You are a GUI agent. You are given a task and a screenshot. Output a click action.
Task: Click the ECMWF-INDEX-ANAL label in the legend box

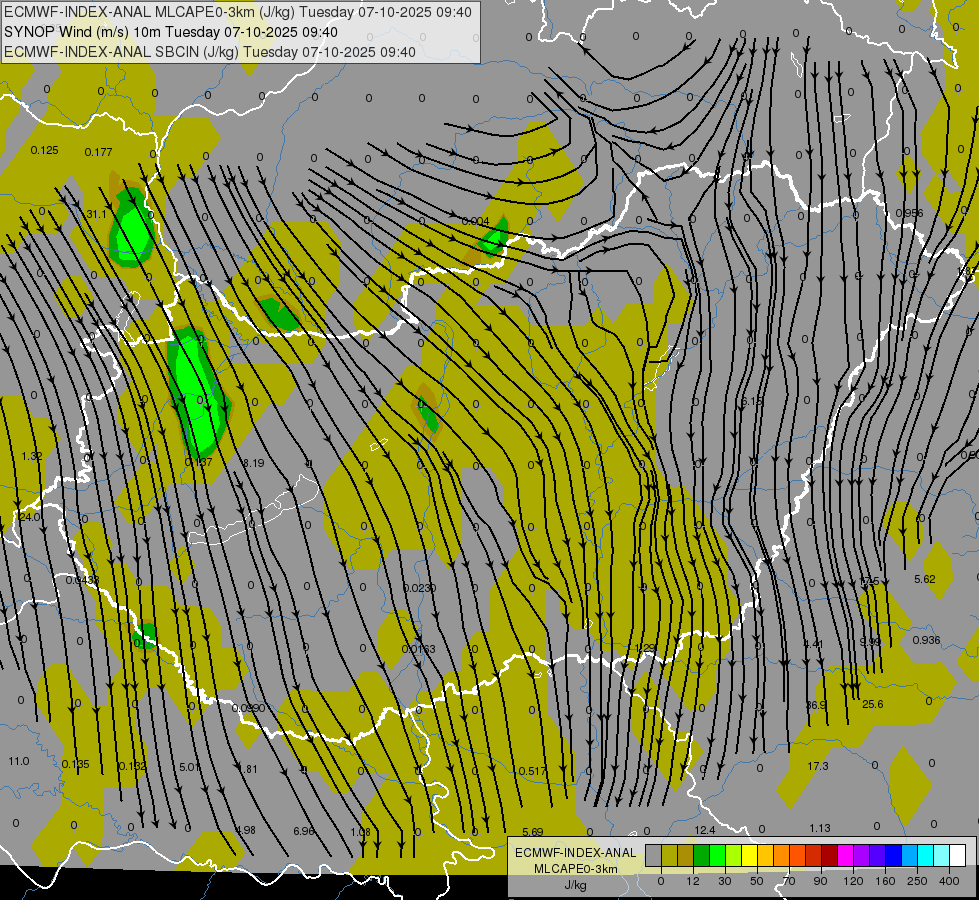pyautogui.click(x=576, y=853)
